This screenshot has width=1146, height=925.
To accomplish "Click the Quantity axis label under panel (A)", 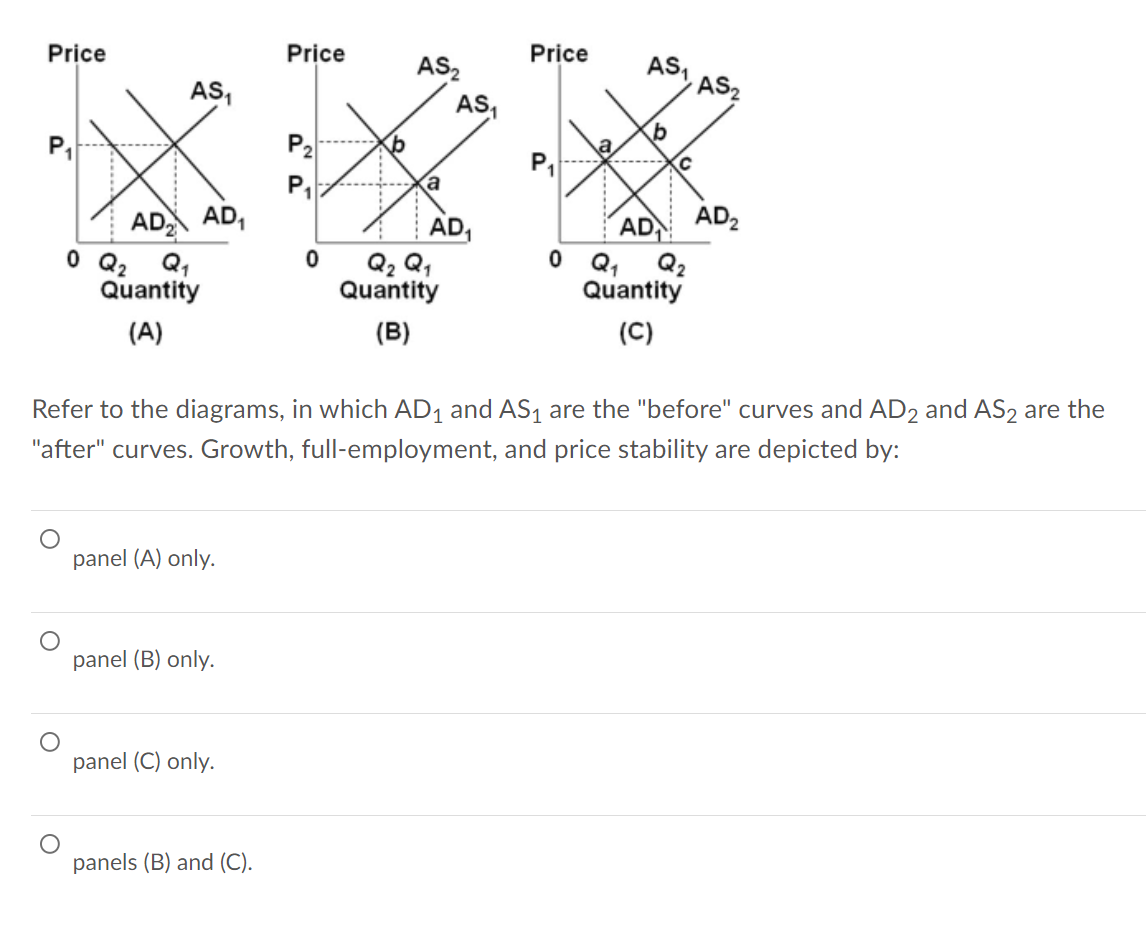I will (x=151, y=290).
